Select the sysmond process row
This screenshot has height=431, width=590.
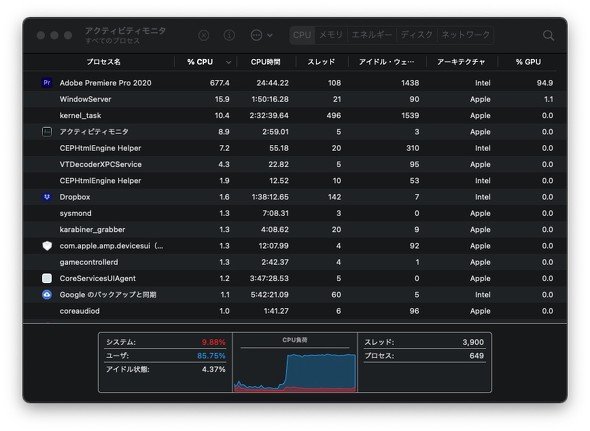295,213
